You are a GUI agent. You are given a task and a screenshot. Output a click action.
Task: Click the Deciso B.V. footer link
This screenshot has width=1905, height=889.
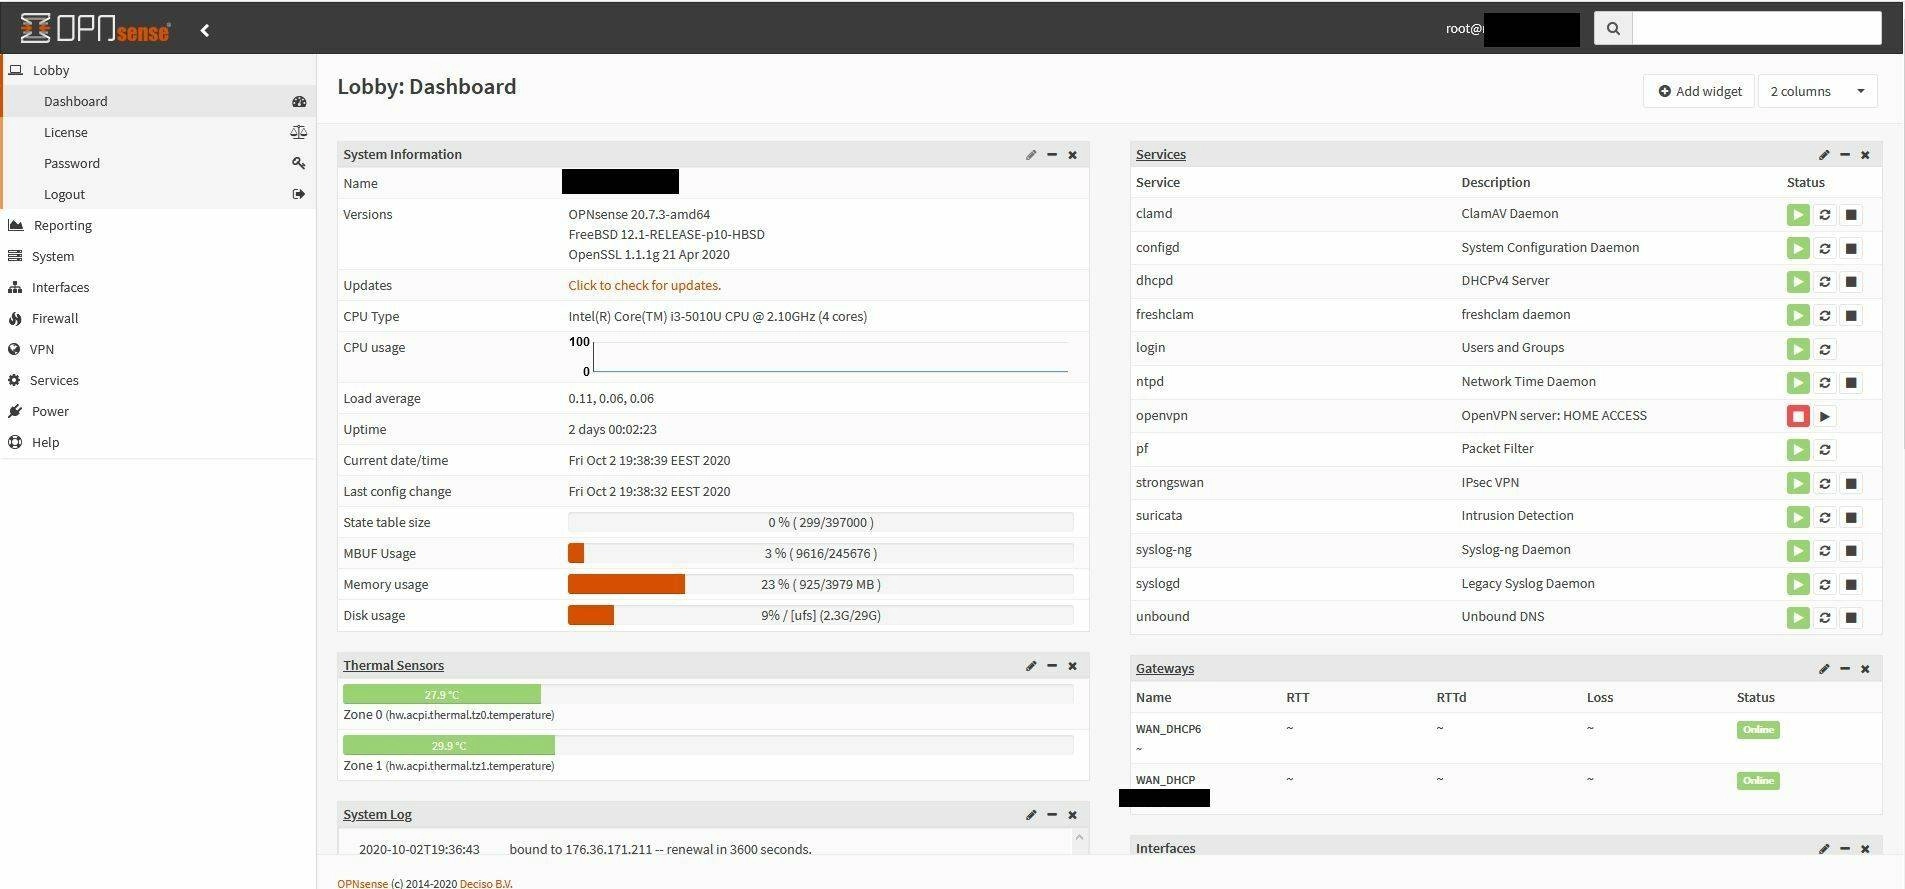486,883
